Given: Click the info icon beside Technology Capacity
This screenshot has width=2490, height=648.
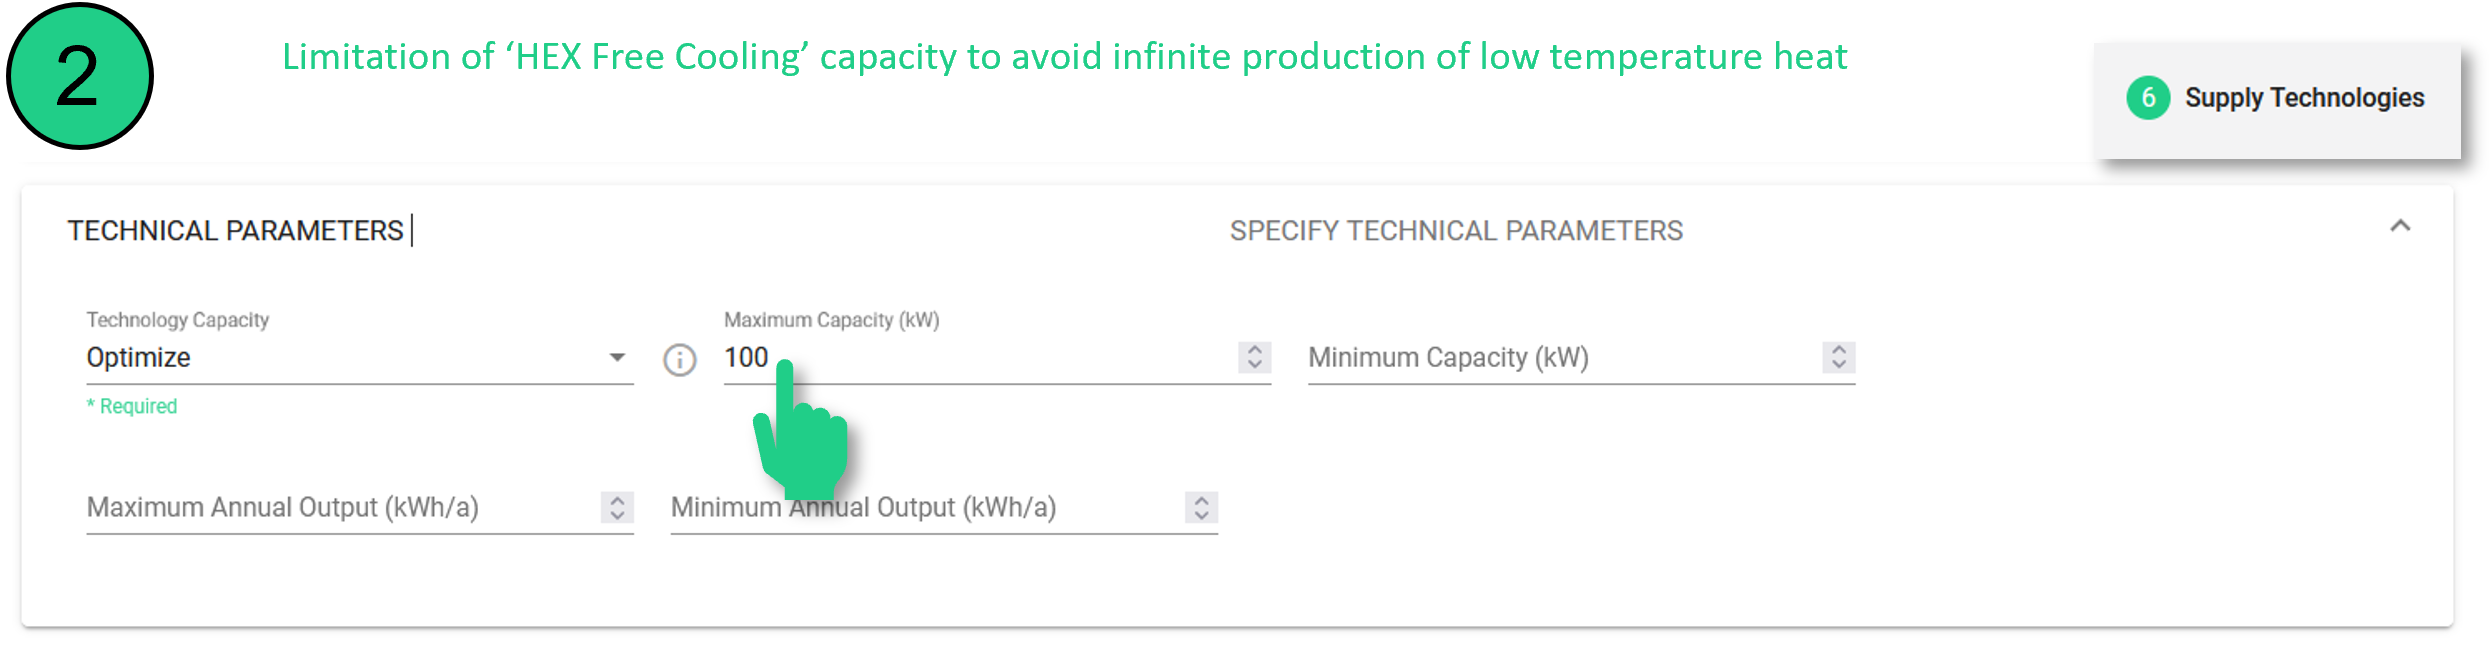Looking at the screenshot, I should [680, 360].
